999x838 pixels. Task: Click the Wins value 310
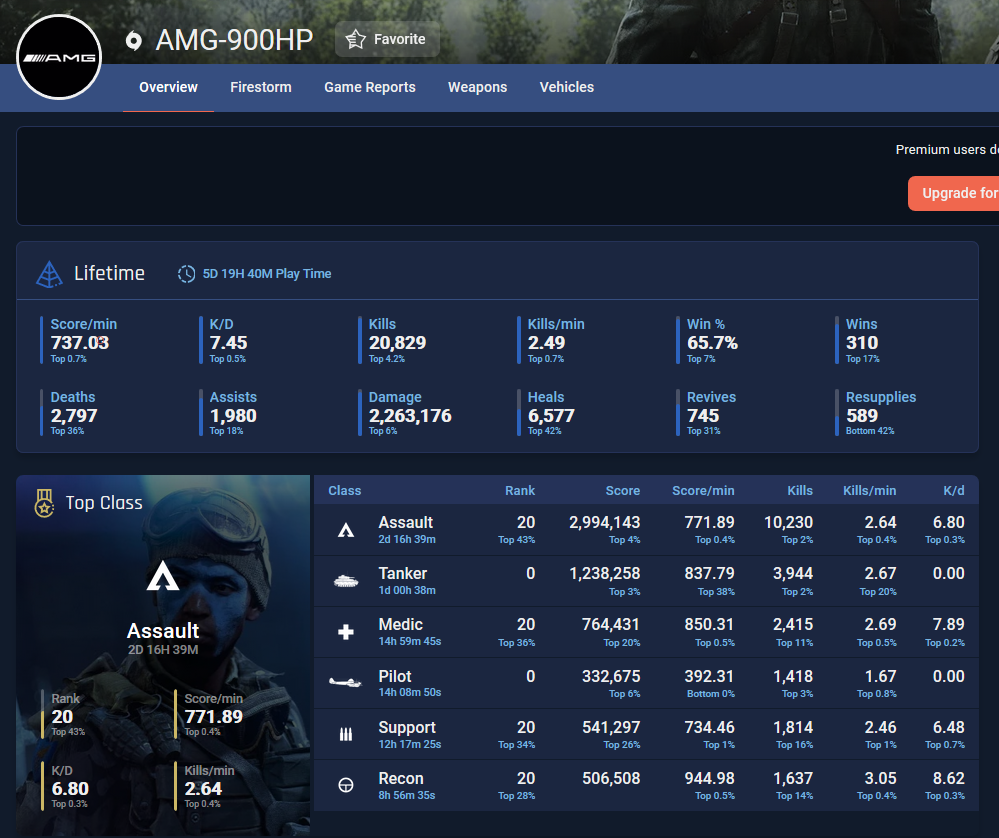[x=862, y=343]
